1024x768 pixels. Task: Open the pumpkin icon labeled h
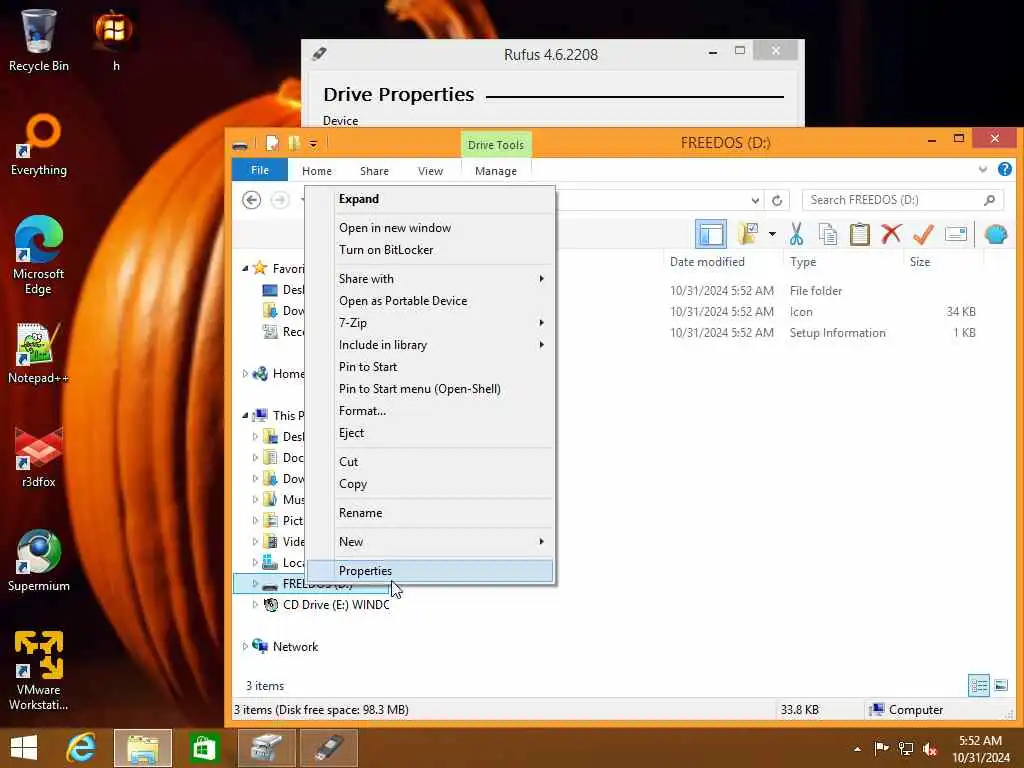point(115,39)
